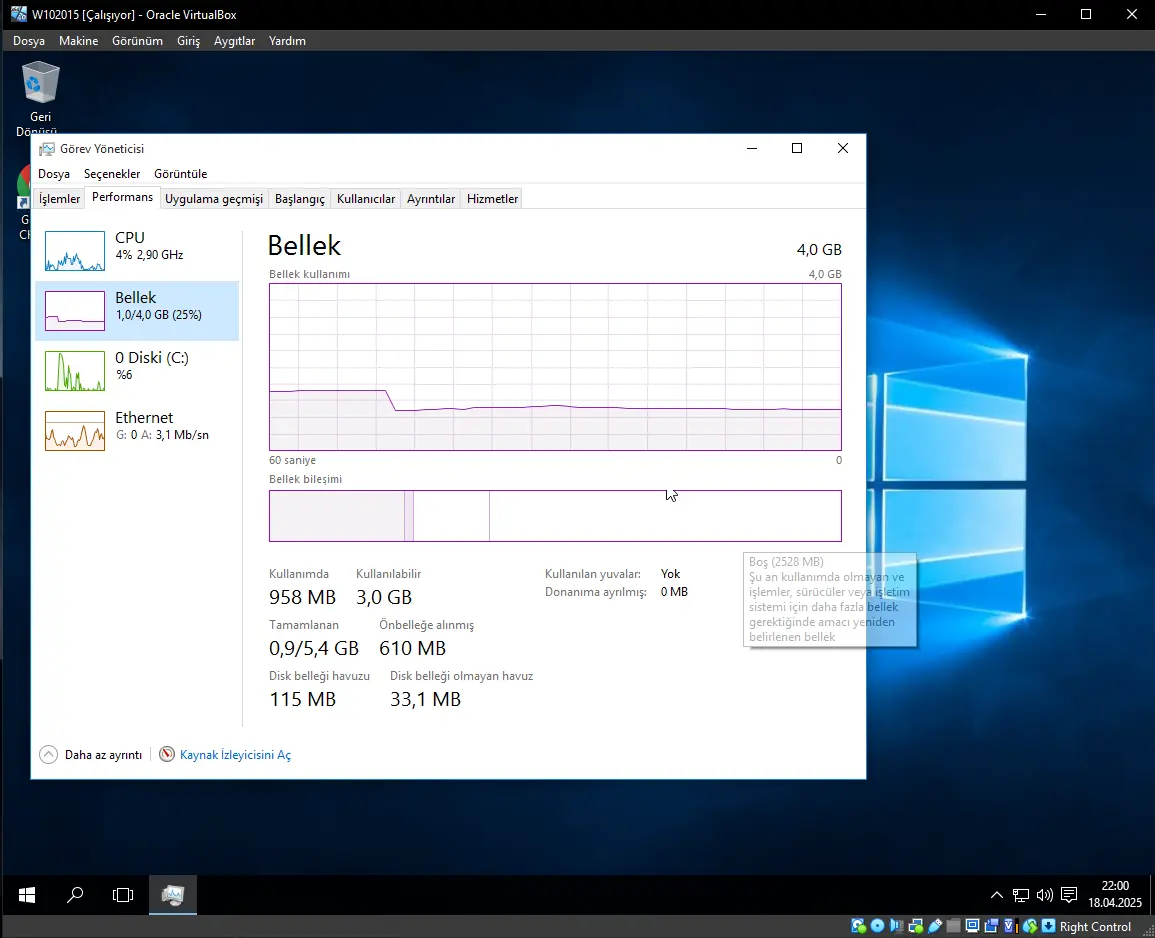The height and width of the screenshot is (938, 1155).
Task: Click Task Manager title bar icon
Action: [x=46, y=149]
